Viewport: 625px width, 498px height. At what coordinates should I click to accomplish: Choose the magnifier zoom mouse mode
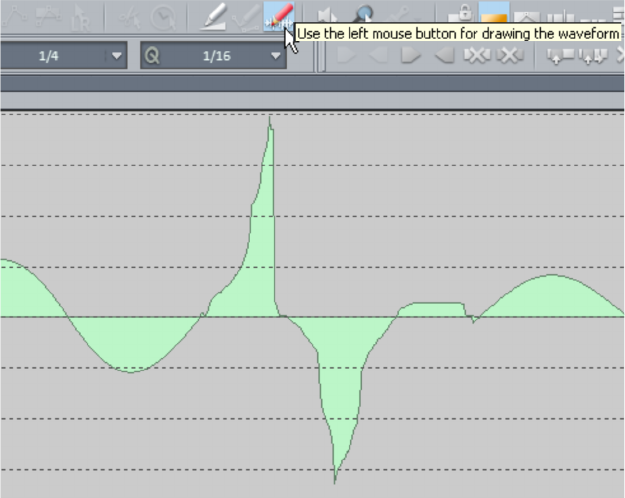click(364, 14)
